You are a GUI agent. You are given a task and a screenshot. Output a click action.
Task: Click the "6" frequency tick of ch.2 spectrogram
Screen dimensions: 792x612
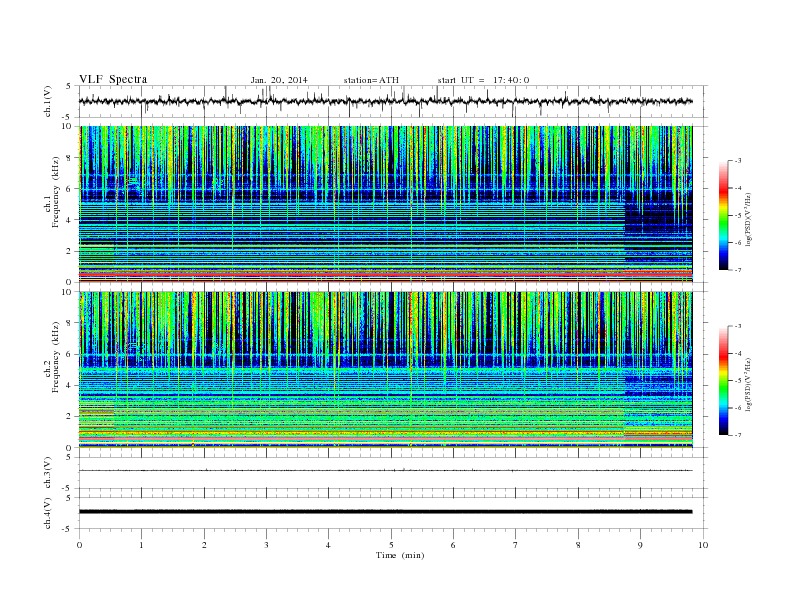(69, 354)
